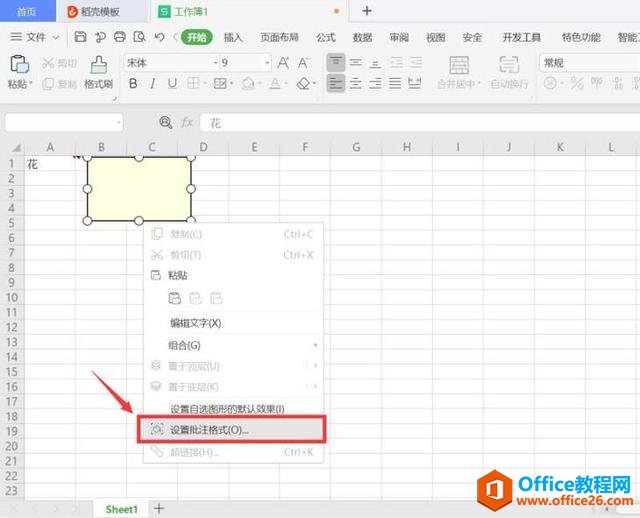Choose 编辑文字(X) in context menu

click(233, 323)
